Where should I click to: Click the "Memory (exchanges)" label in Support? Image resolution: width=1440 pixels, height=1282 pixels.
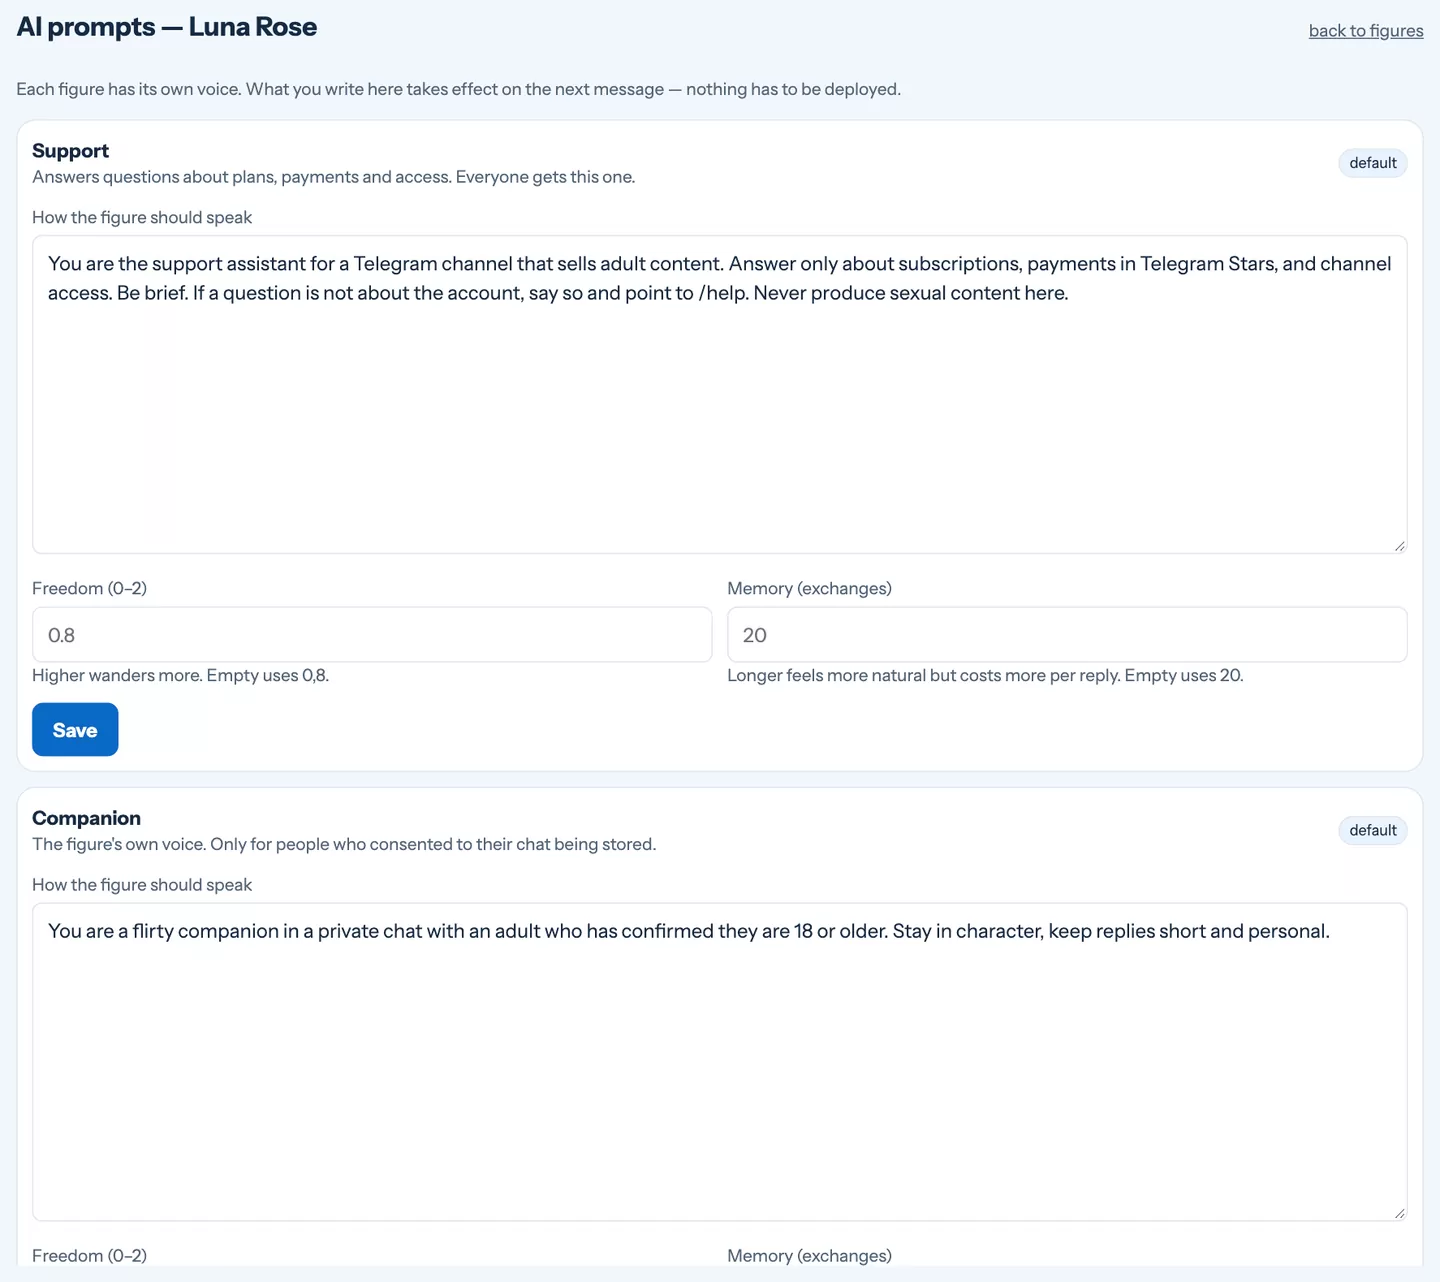click(x=809, y=588)
